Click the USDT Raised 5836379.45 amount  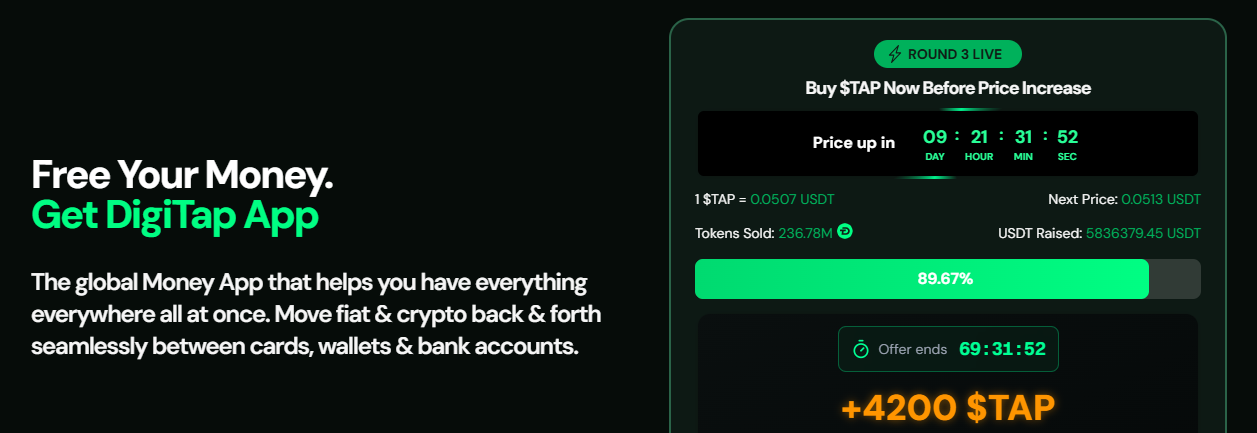[1142, 233]
